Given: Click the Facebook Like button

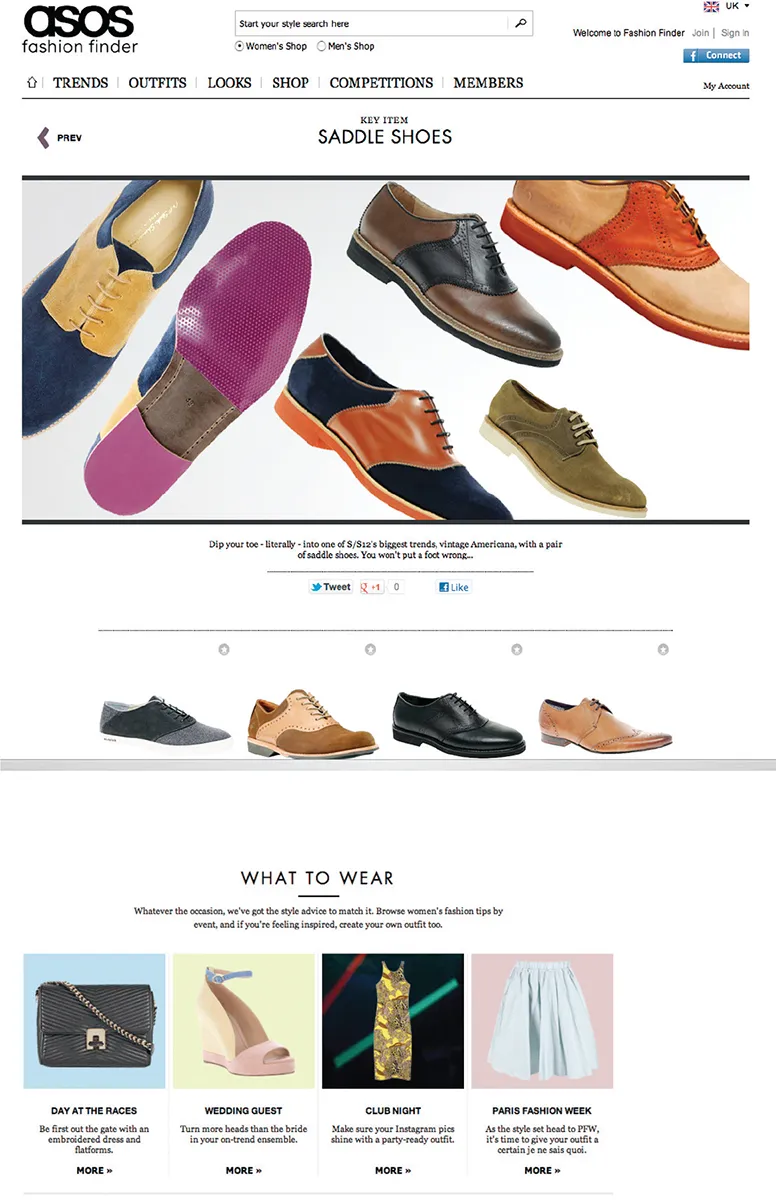Looking at the screenshot, I should (454, 587).
